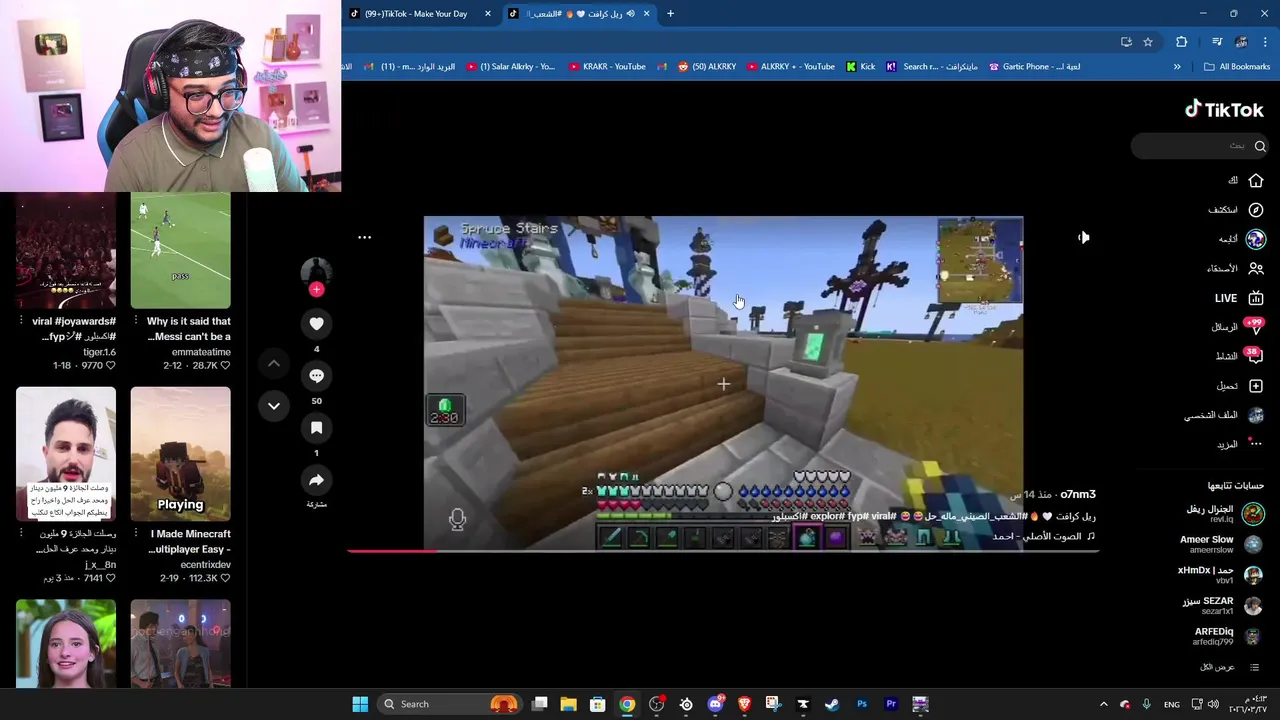Open followed account xHmDx
The image size is (1280, 720).
pos(1220,575)
